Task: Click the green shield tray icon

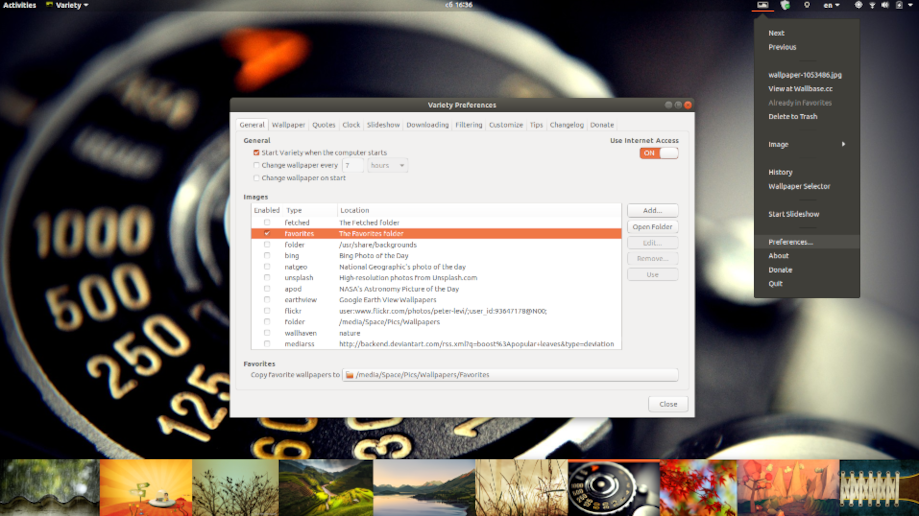Action: pyautogui.click(x=785, y=5)
